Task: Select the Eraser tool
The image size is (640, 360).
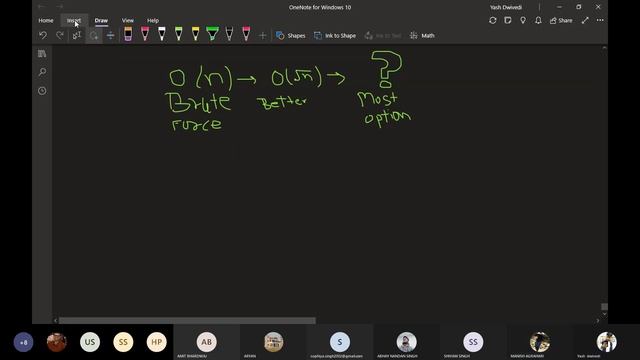Action: tap(128, 34)
